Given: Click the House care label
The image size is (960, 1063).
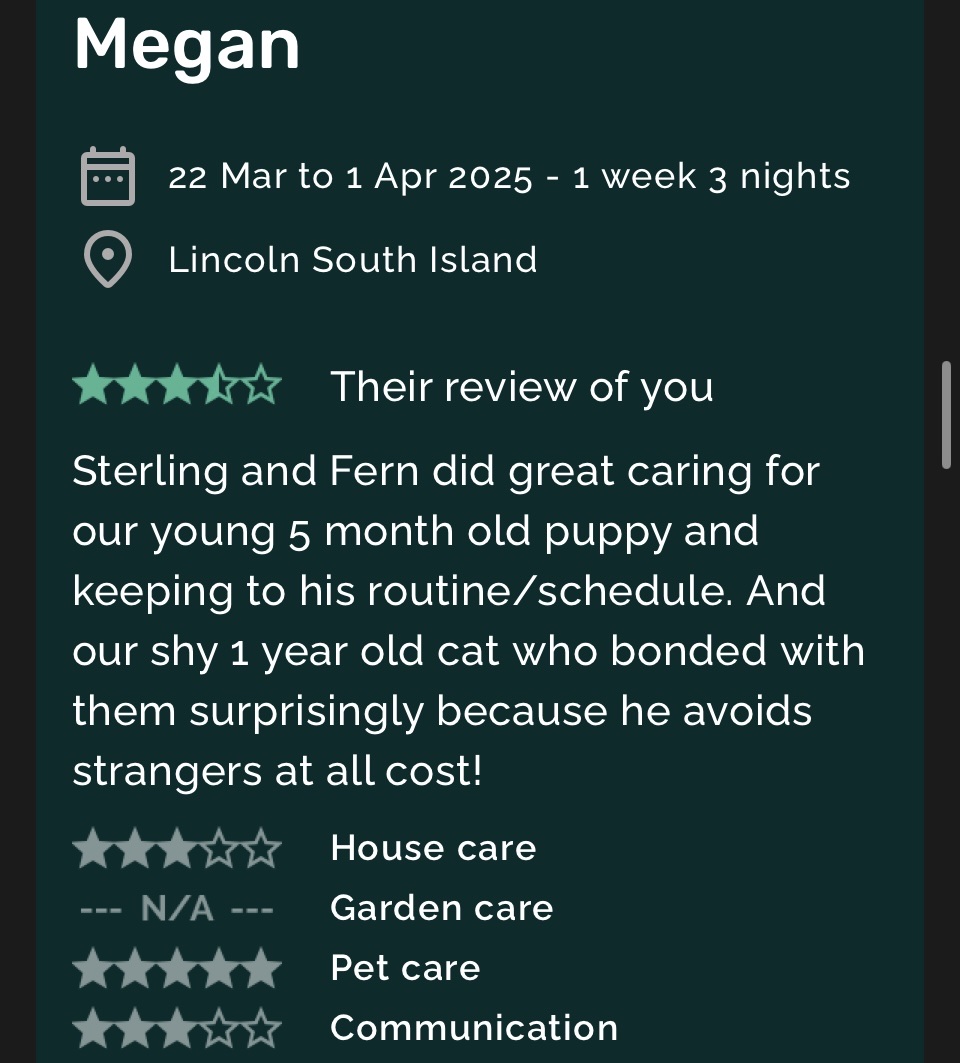Looking at the screenshot, I should [433, 848].
